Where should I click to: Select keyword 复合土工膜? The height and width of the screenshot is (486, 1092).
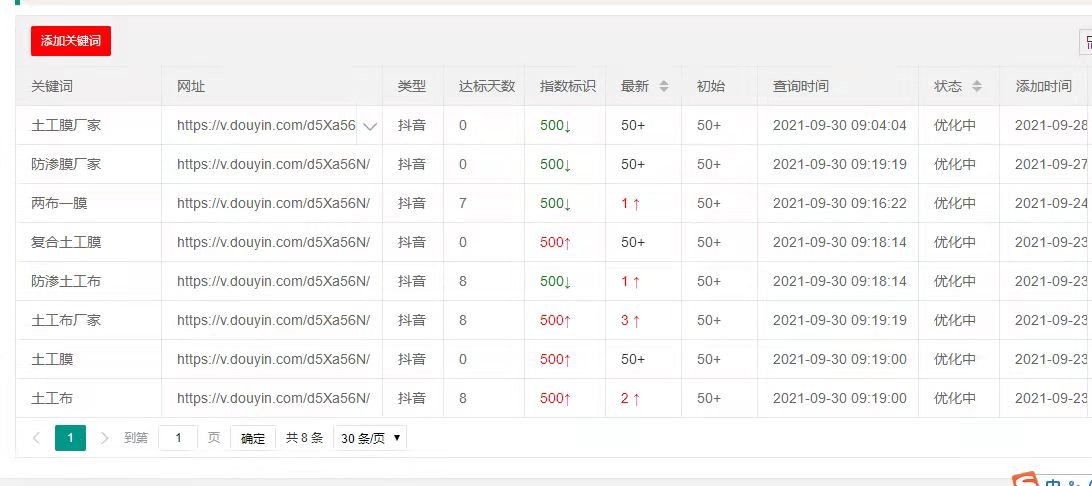tap(66, 242)
